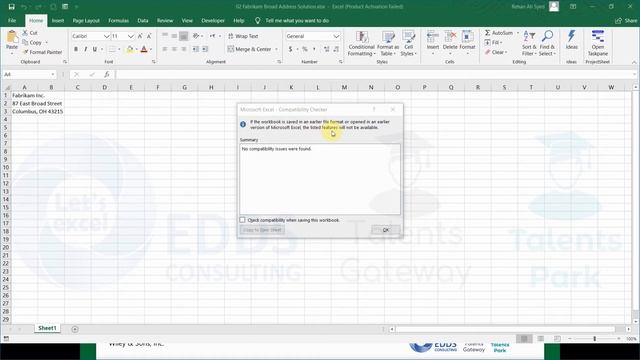Screen dimensions: 640x360
Task: Click the Save icon in quick access toolbar
Action: point(11,7)
